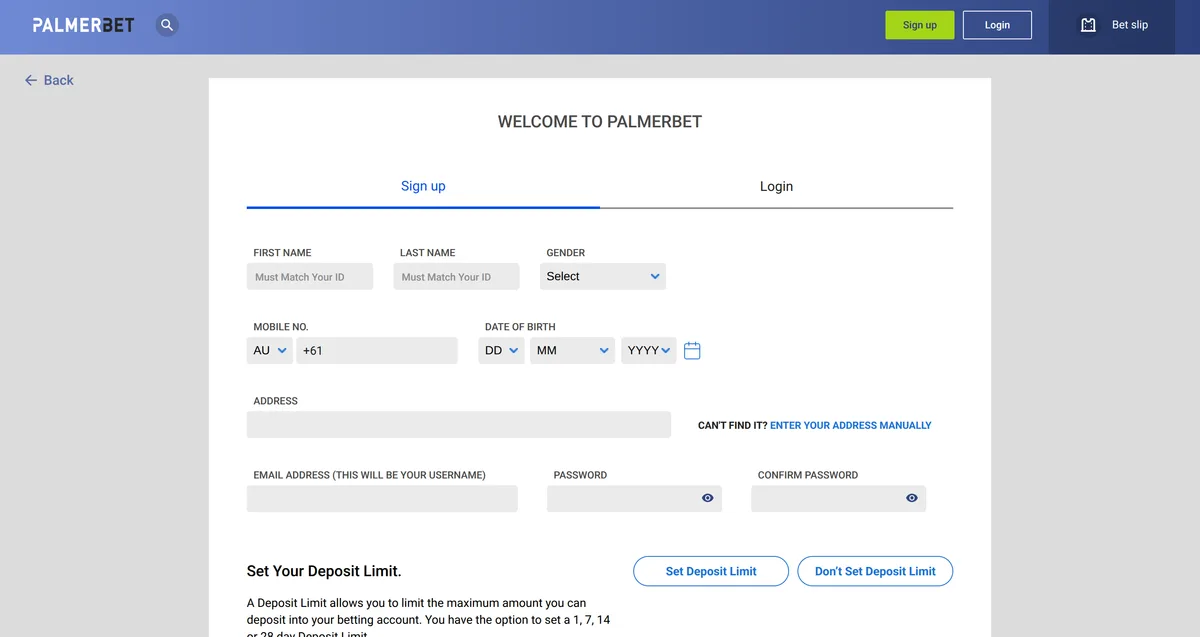Click Enter Your Address Manually link
The height and width of the screenshot is (637, 1200).
pyautogui.click(x=851, y=425)
